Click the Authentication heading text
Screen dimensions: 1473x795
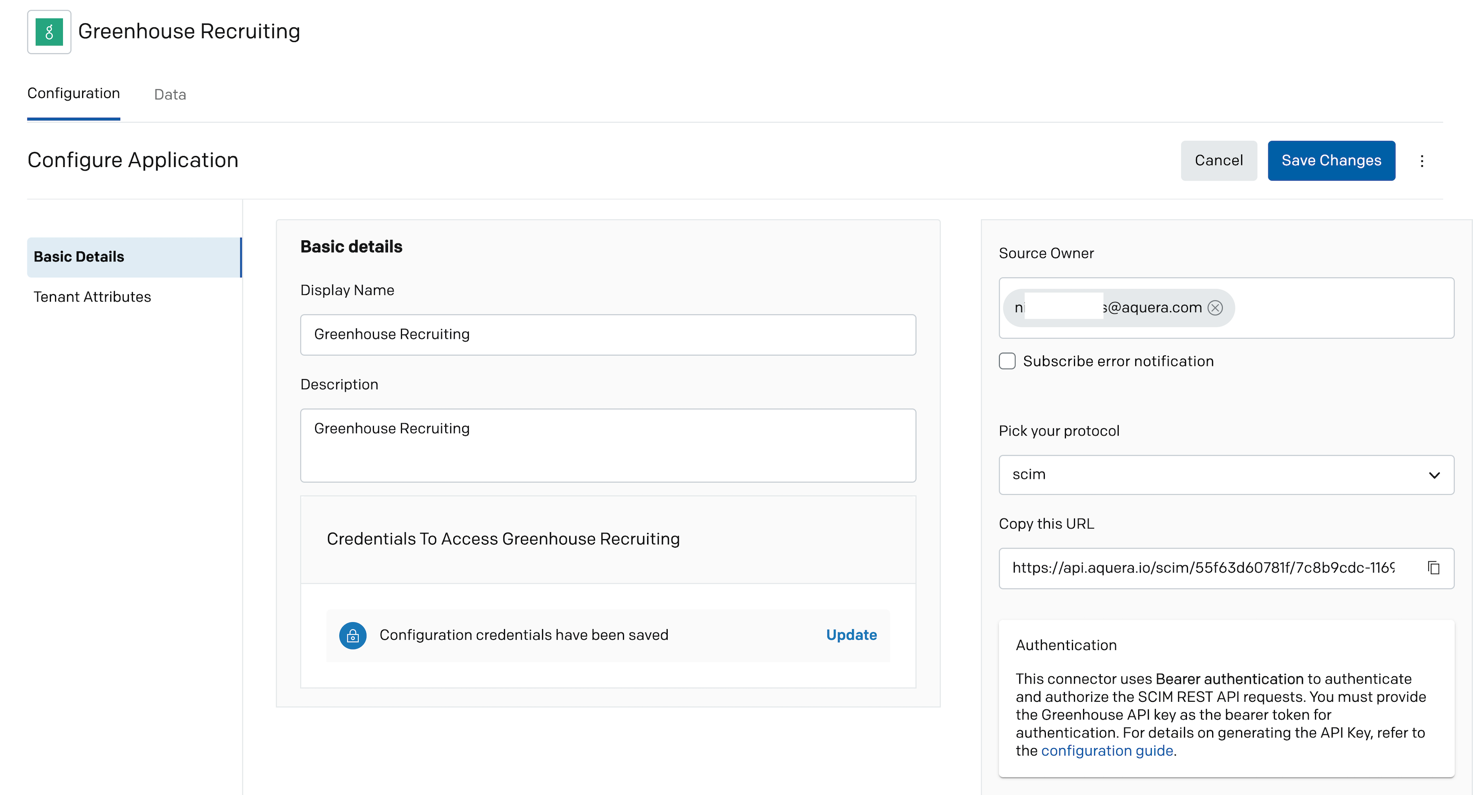click(1066, 646)
